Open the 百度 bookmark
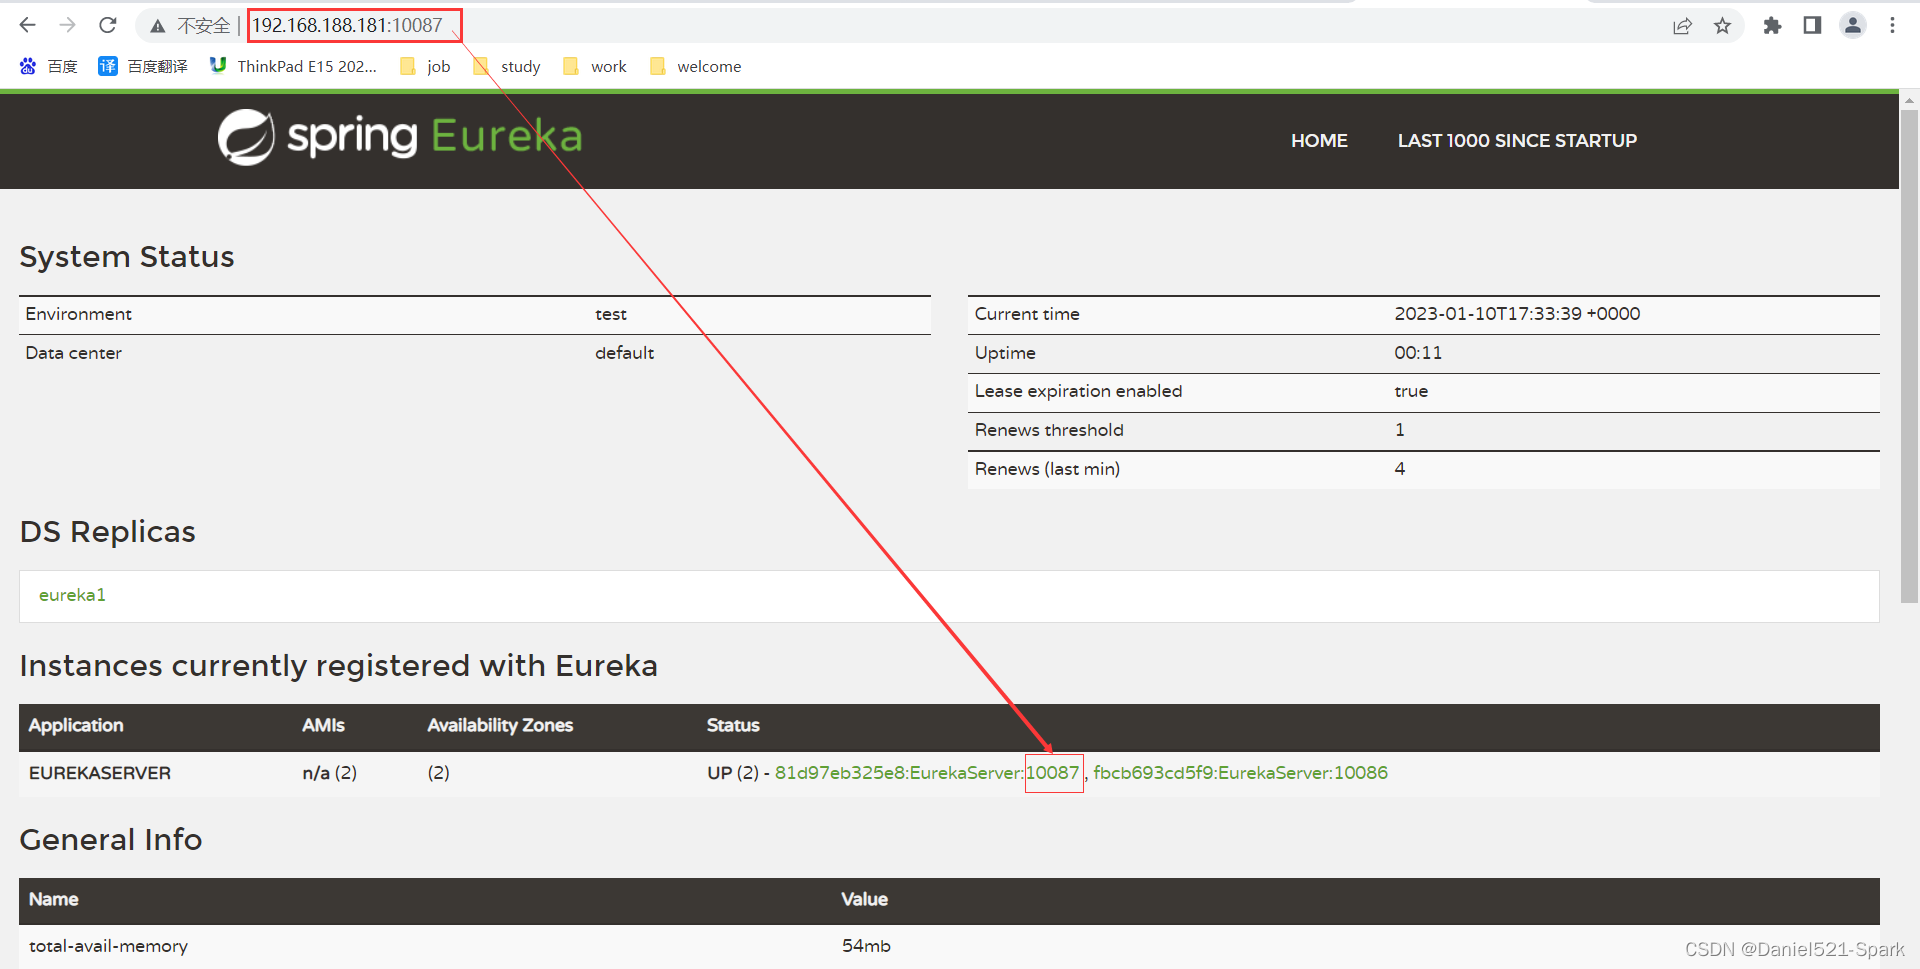This screenshot has height=969, width=1920. pyautogui.click(x=48, y=66)
